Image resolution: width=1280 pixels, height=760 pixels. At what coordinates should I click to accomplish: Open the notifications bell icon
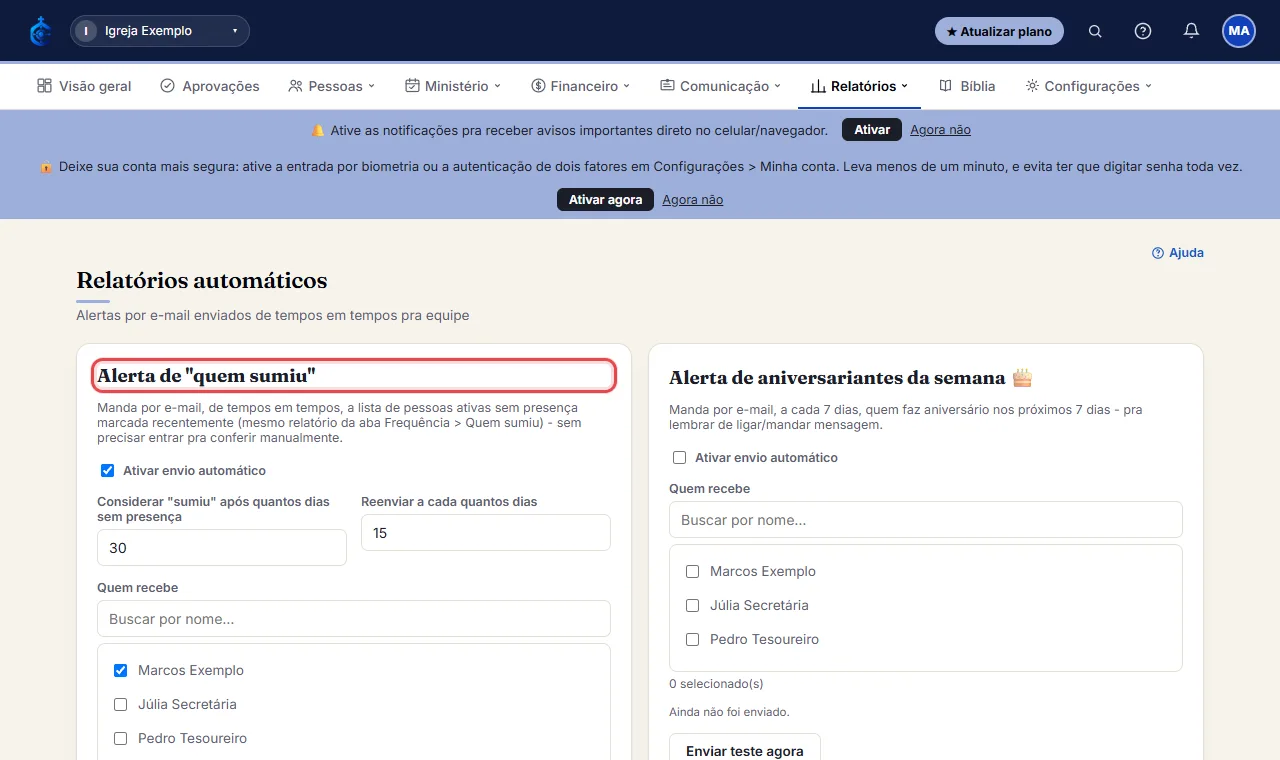click(1191, 31)
